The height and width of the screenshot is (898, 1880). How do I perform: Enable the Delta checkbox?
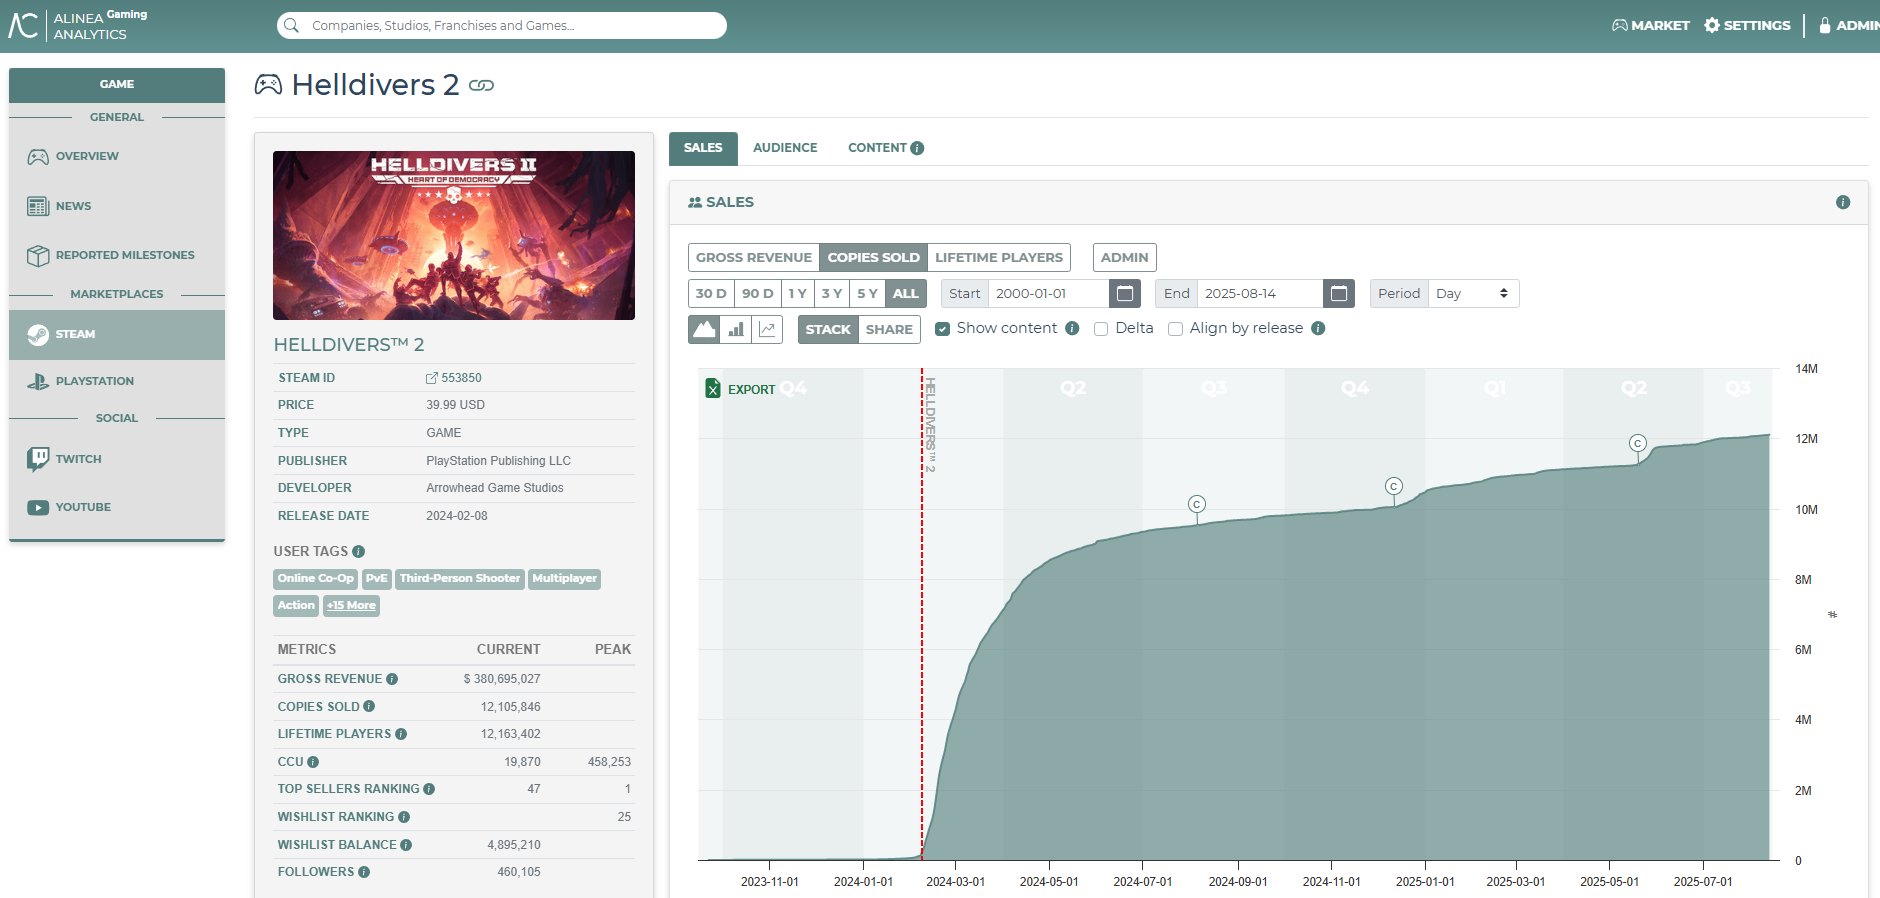(1101, 329)
